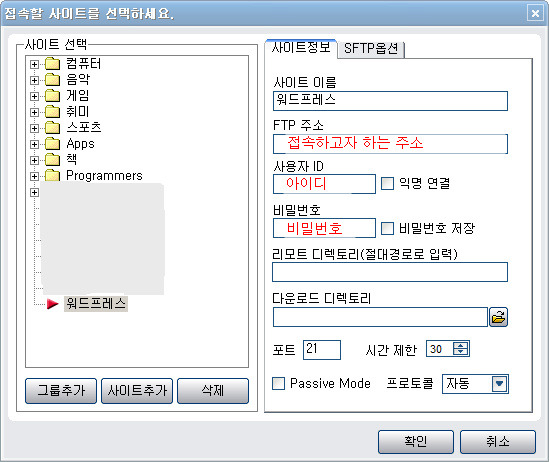Browse for download directory folder icon

pos(498,317)
